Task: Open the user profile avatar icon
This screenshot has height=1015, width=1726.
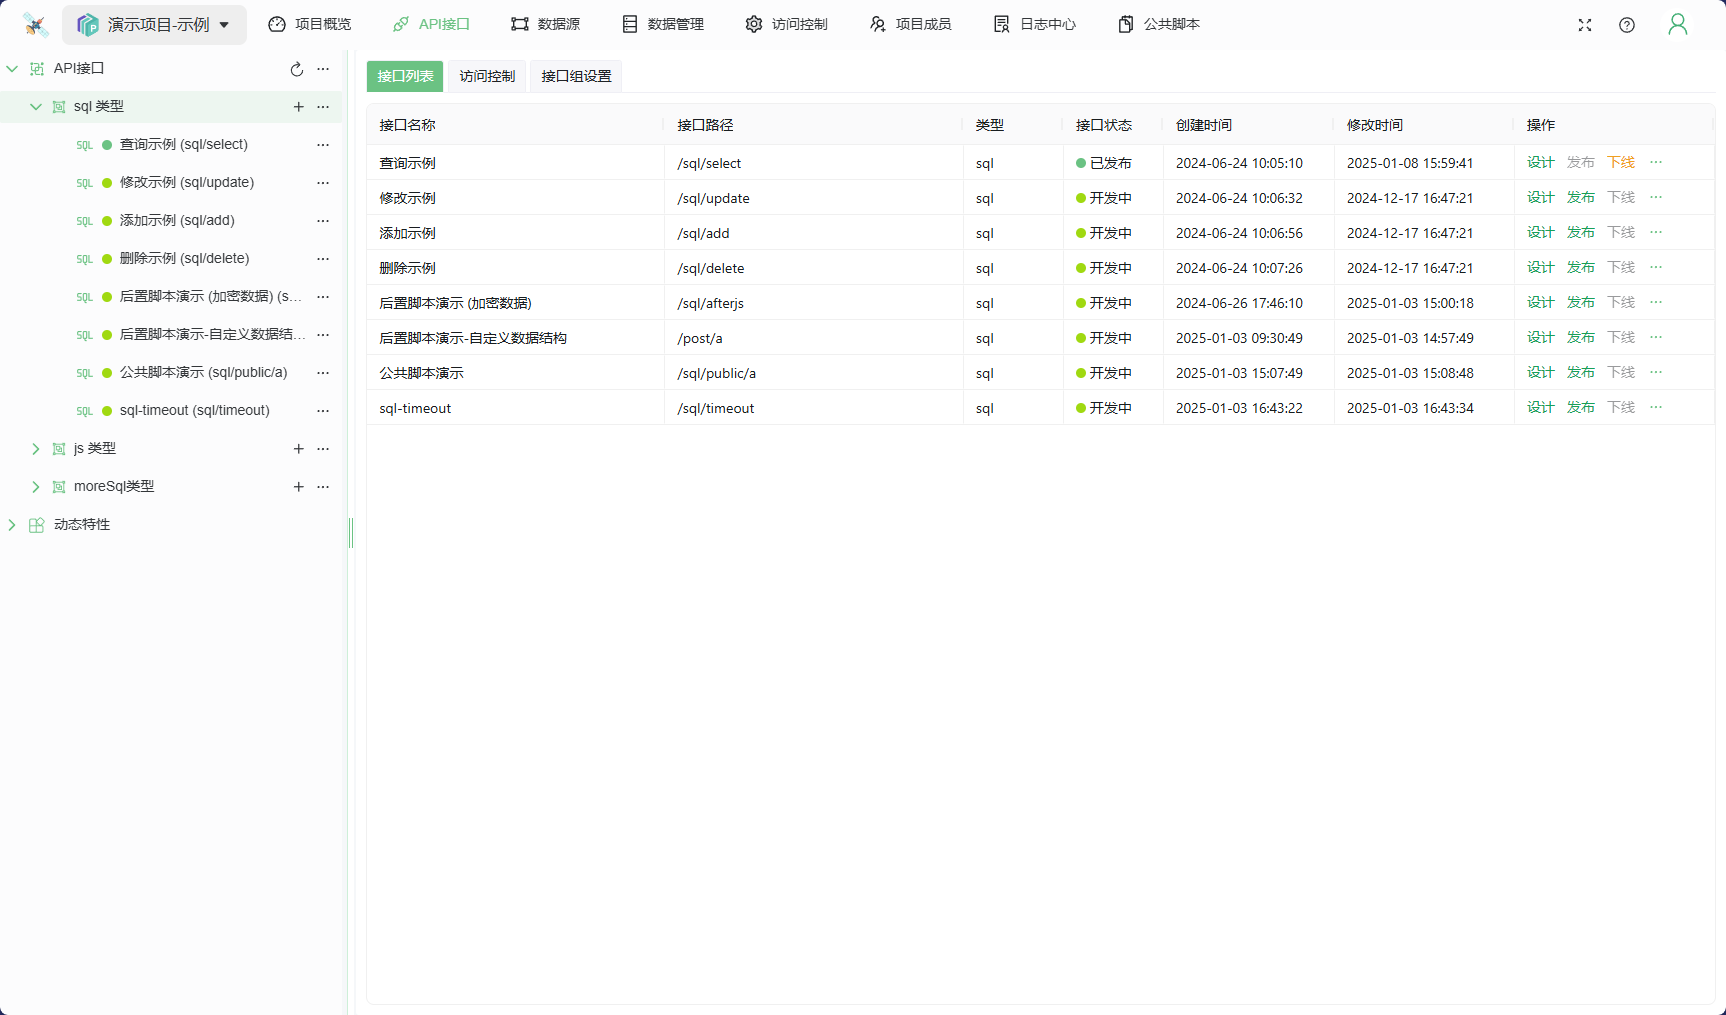Action: tap(1677, 25)
